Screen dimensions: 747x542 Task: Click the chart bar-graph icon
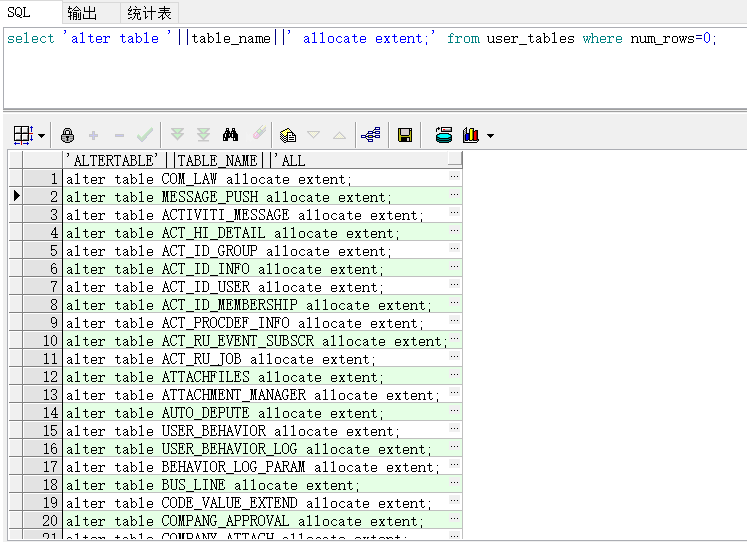point(471,135)
